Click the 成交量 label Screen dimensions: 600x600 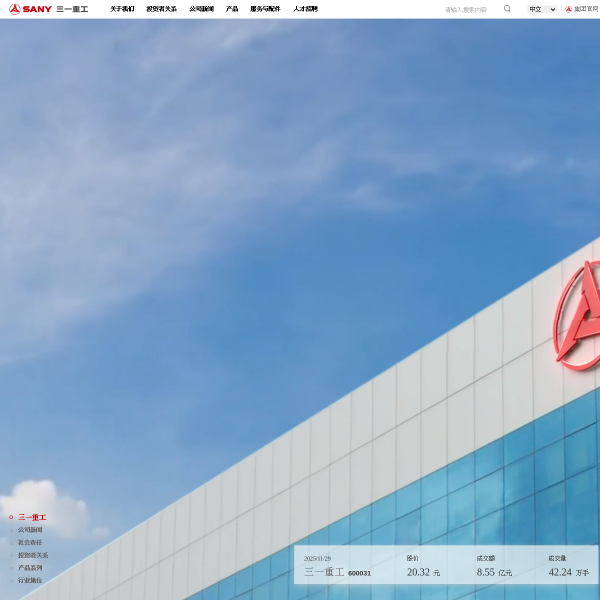click(557, 558)
